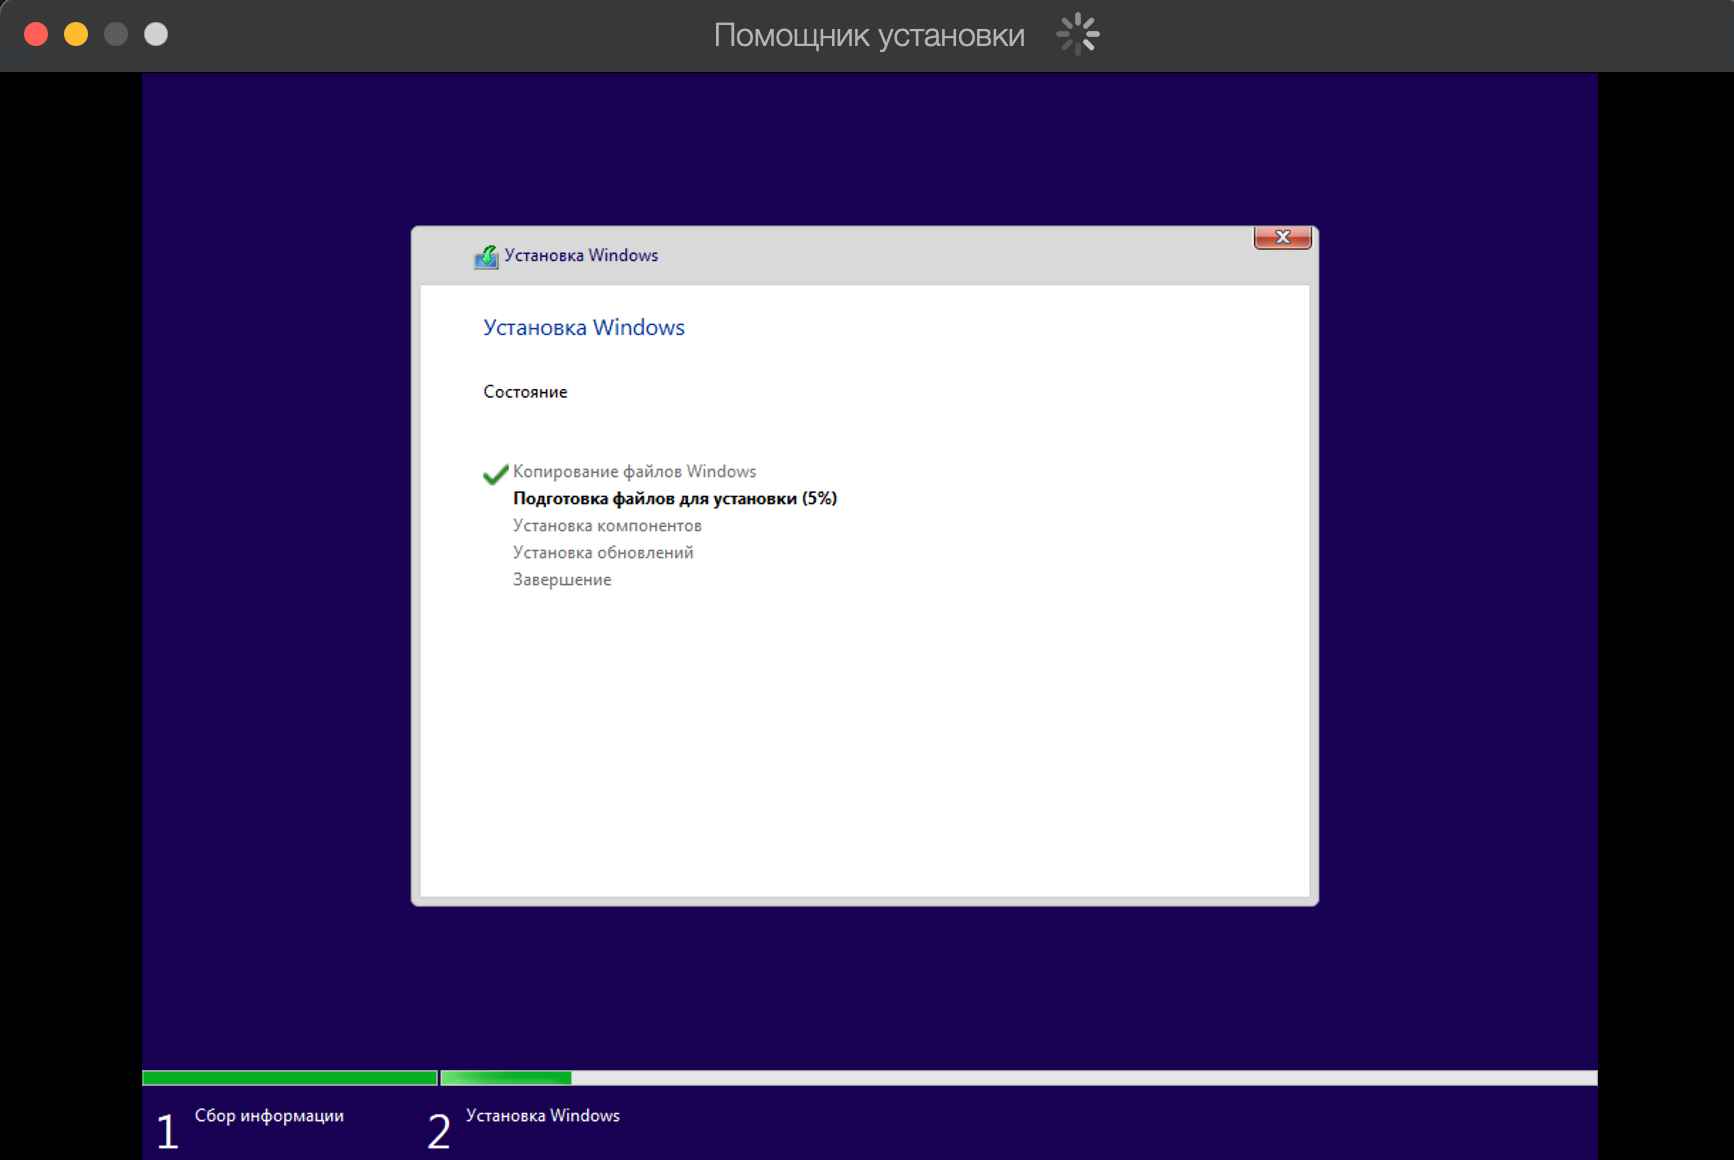This screenshot has height=1160, width=1734.
Task: Click the dialog title bar text Установка Windows
Action: tap(581, 255)
